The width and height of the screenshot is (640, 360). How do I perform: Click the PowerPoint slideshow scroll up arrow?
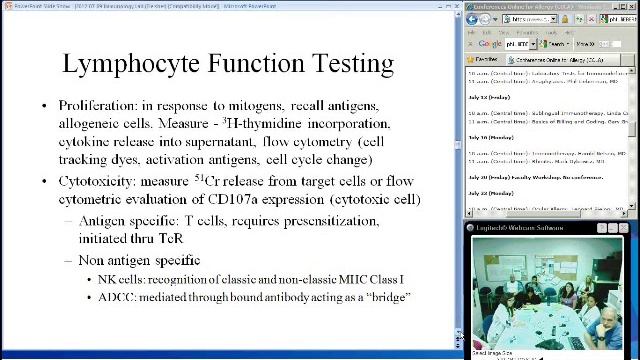pos(458,14)
